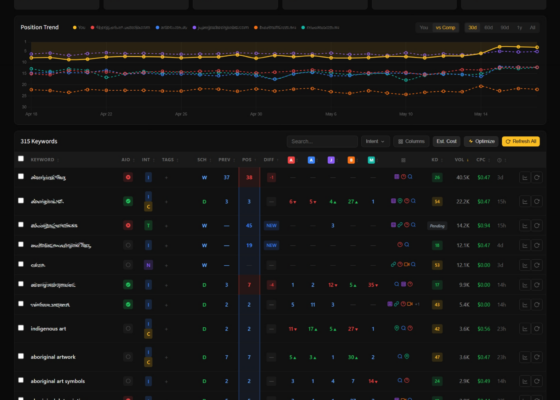Viewport: 560px width, 400px height.
Task: Open trend chart icon for the 5.4K volume row
Action: 525,305
